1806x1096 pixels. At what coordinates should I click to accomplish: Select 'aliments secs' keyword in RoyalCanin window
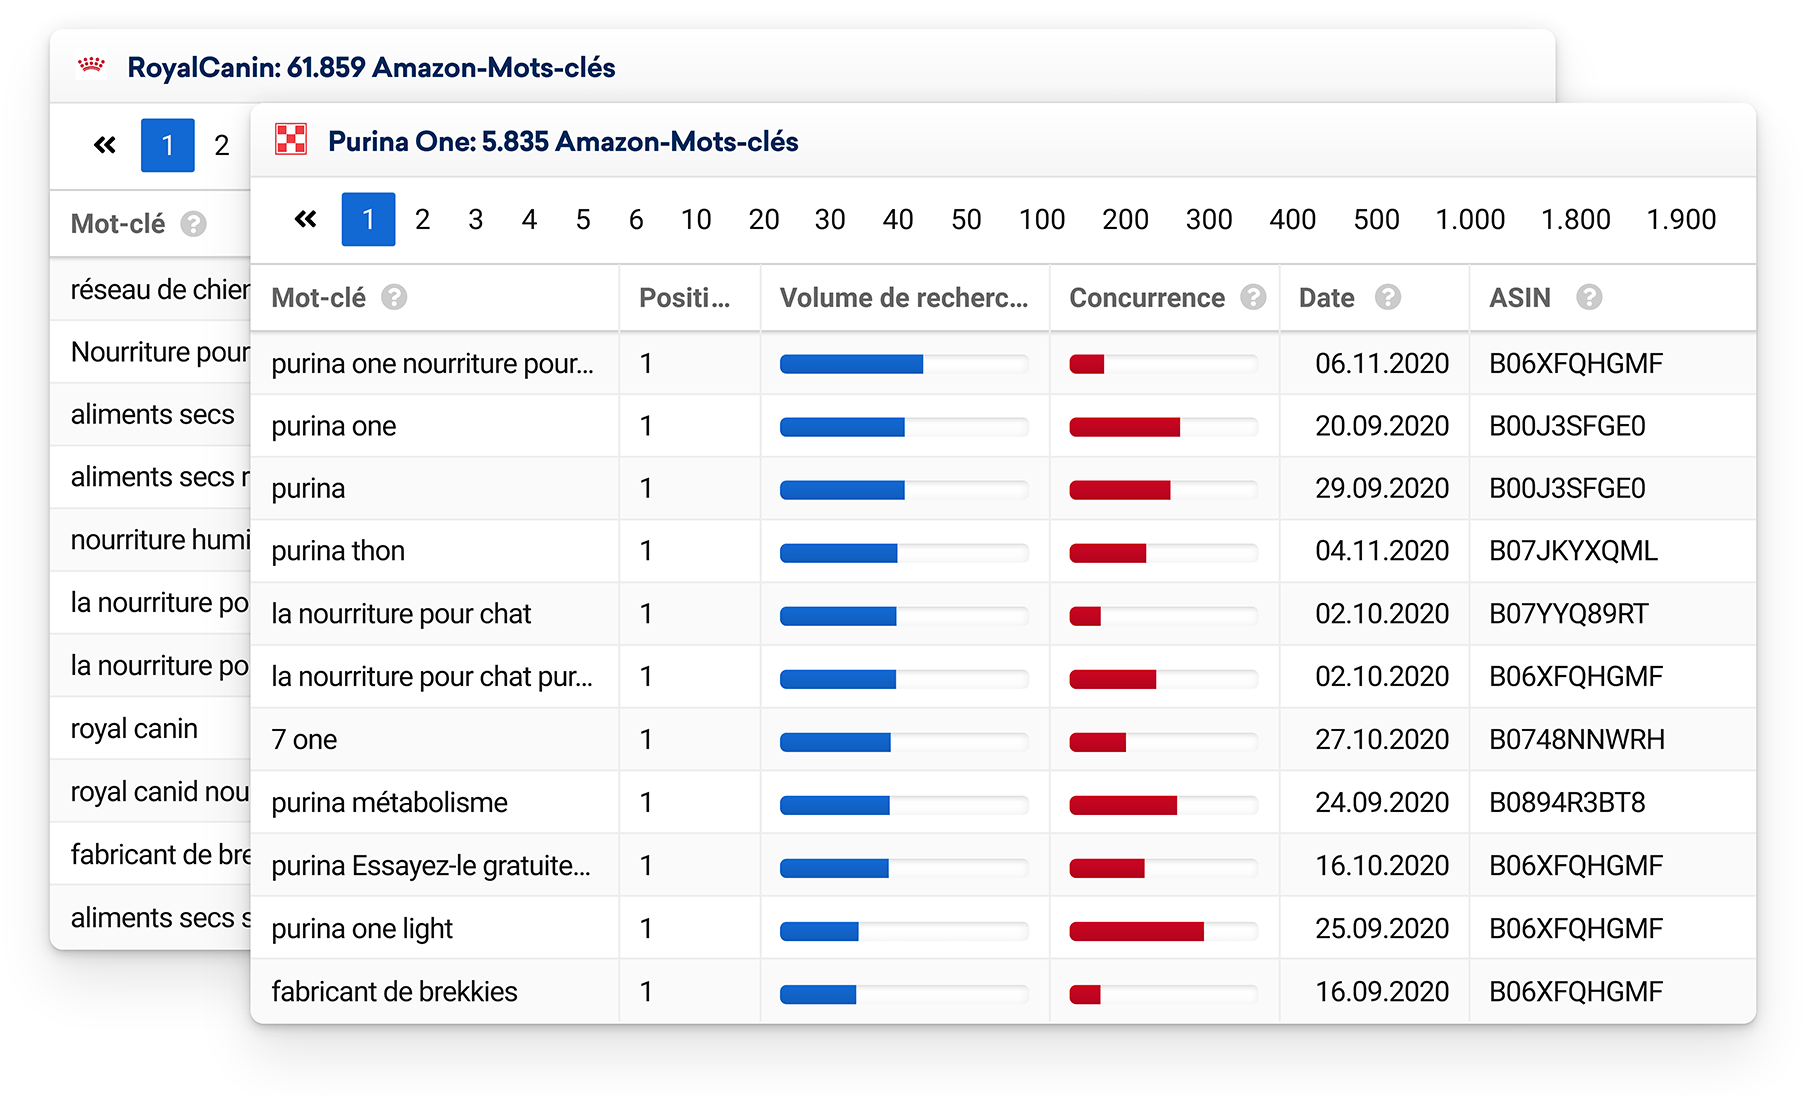pyautogui.click(x=152, y=414)
